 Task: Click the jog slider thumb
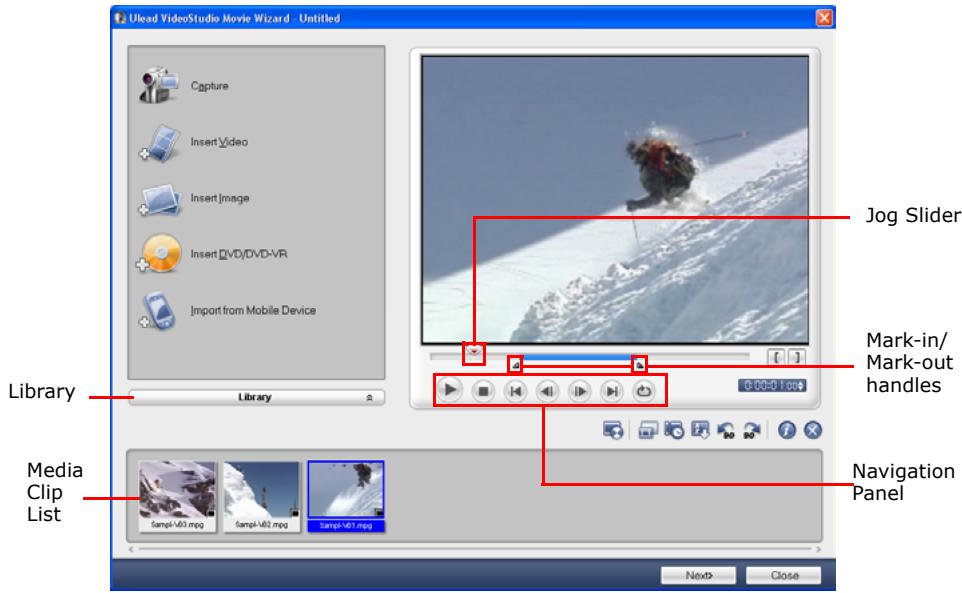click(x=474, y=351)
